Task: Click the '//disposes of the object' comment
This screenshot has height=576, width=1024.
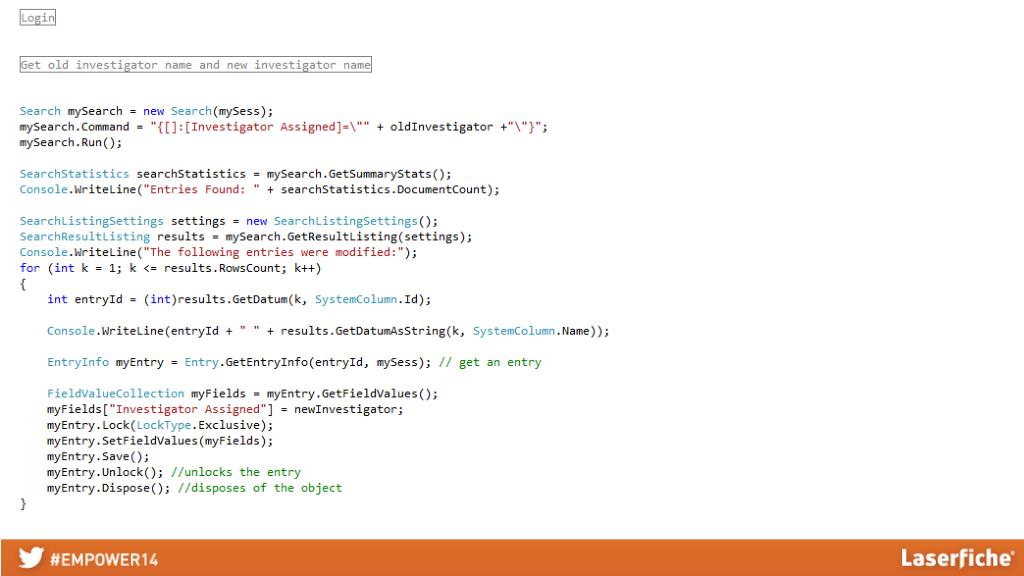Action: [x=260, y=488]
